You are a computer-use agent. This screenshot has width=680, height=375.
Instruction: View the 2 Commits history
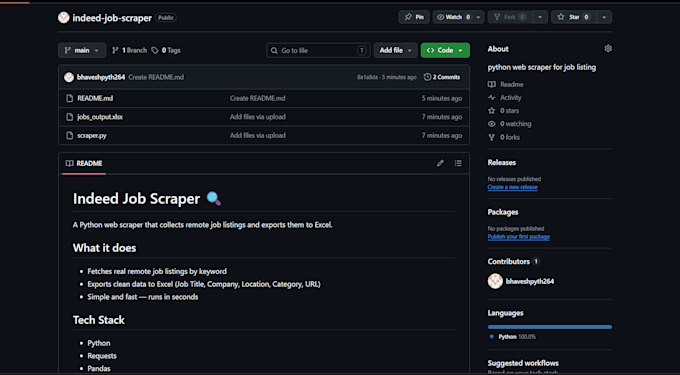(442, 77)
